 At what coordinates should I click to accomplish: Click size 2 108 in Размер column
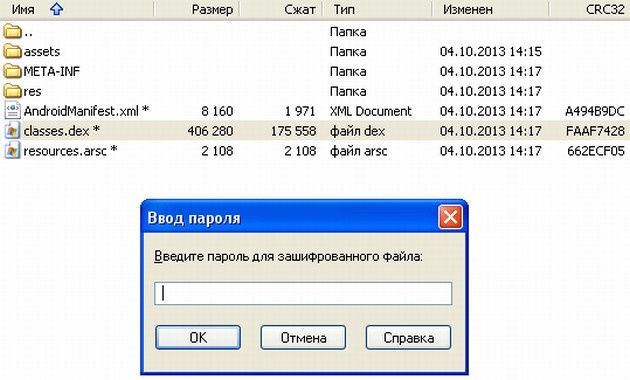[217, 151]
